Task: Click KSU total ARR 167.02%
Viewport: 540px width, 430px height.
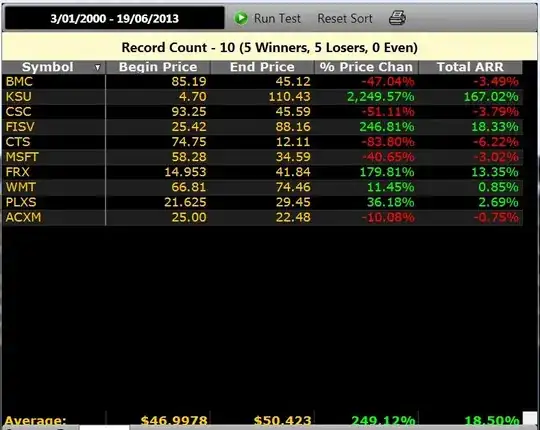Action: coord(491,97)
